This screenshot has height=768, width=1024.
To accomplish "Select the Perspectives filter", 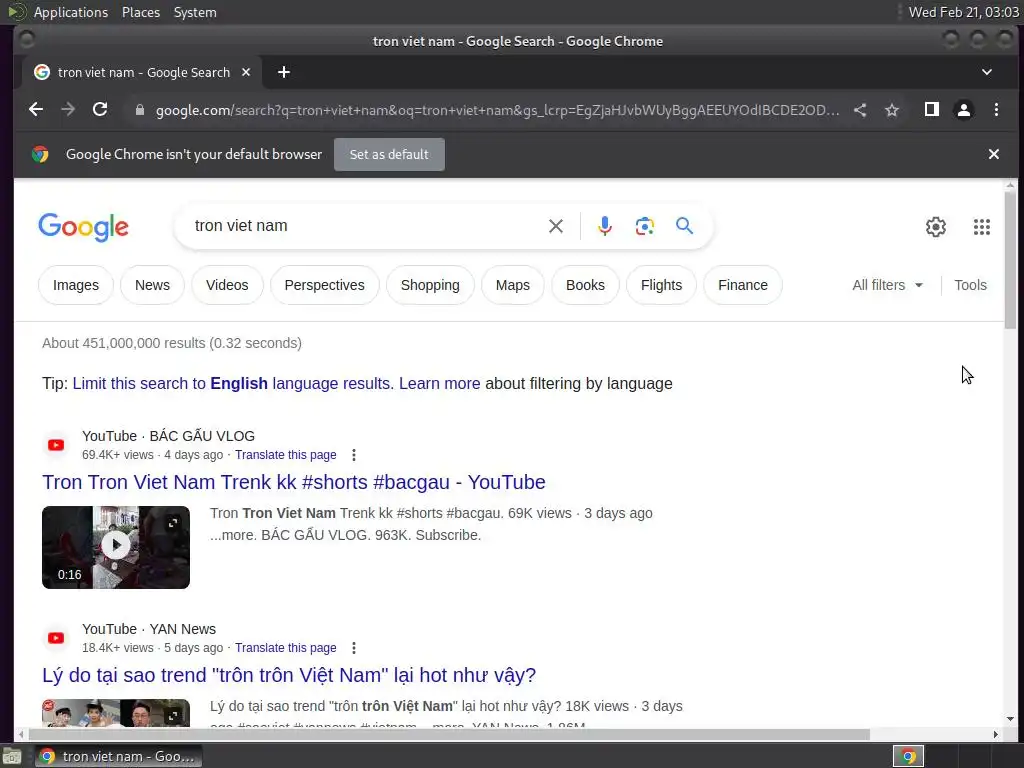I will tap(325, 285).
